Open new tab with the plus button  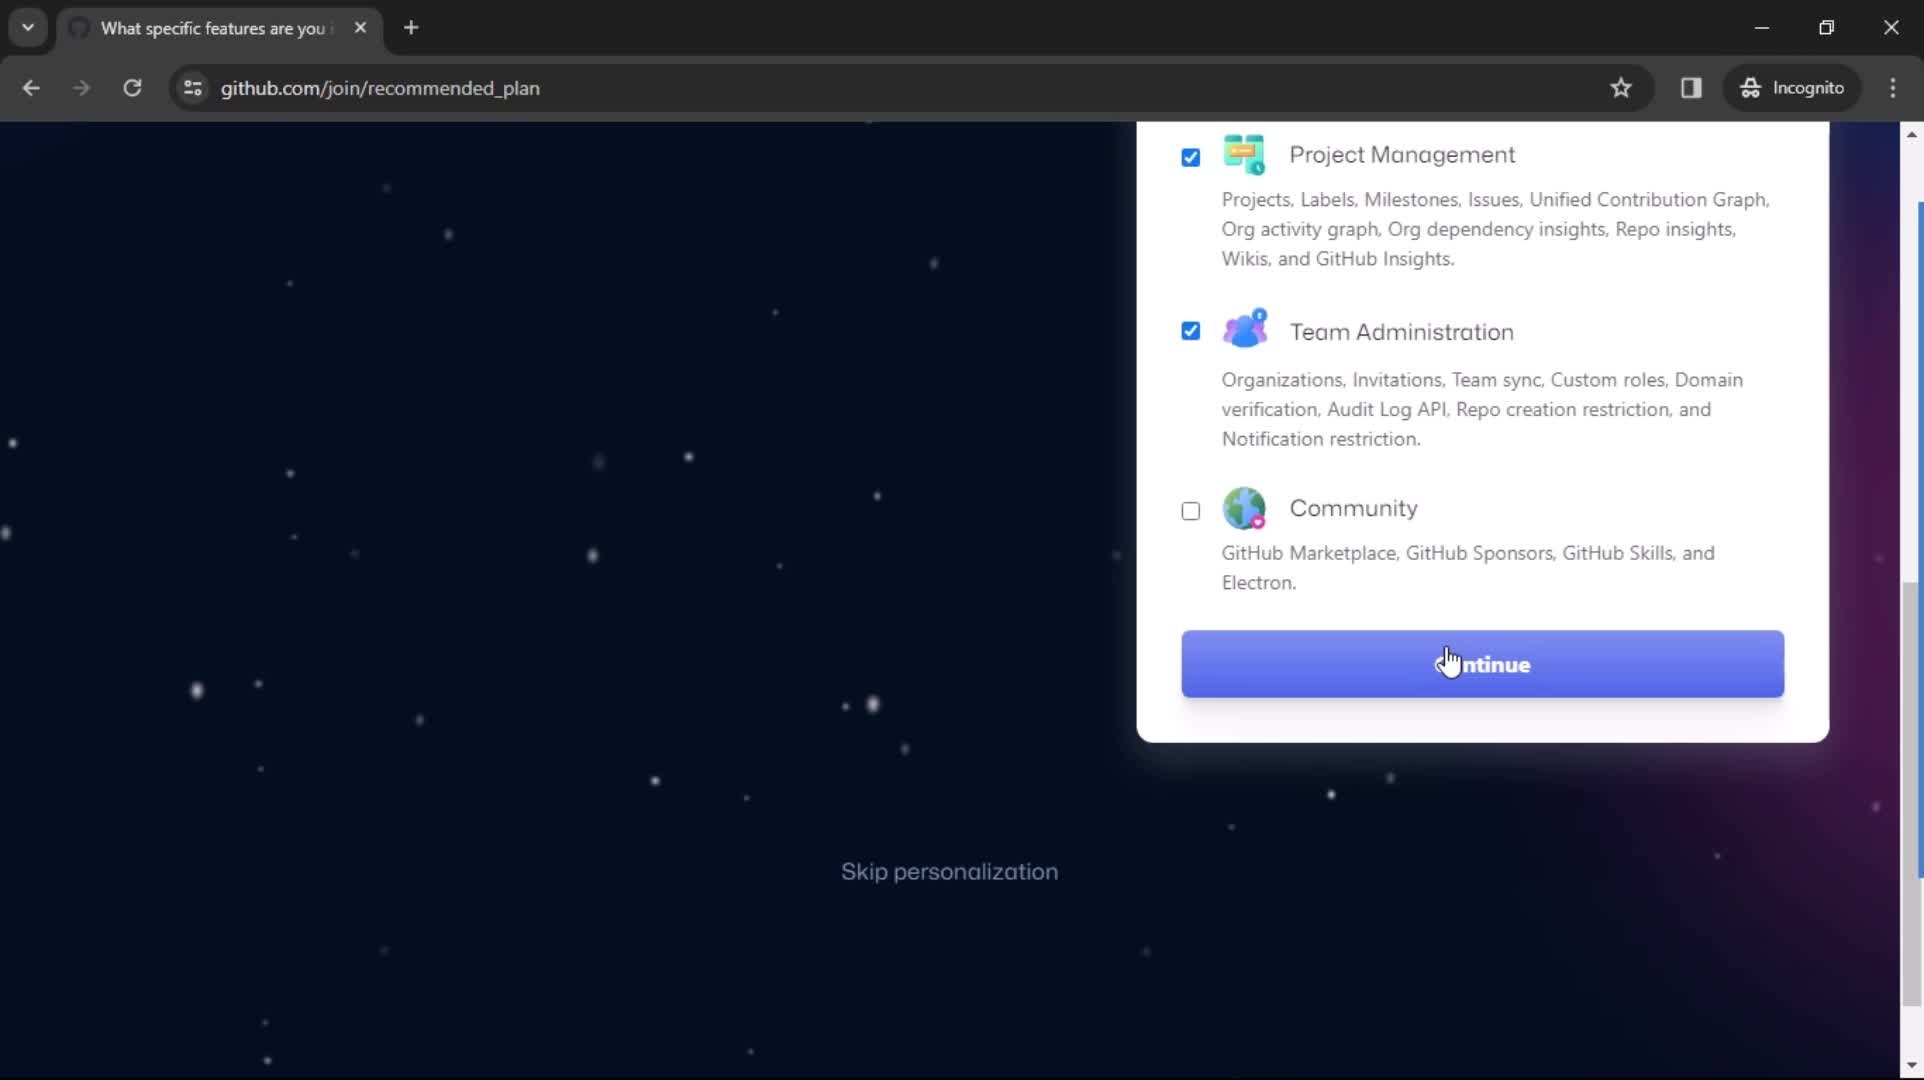point(410,28)
